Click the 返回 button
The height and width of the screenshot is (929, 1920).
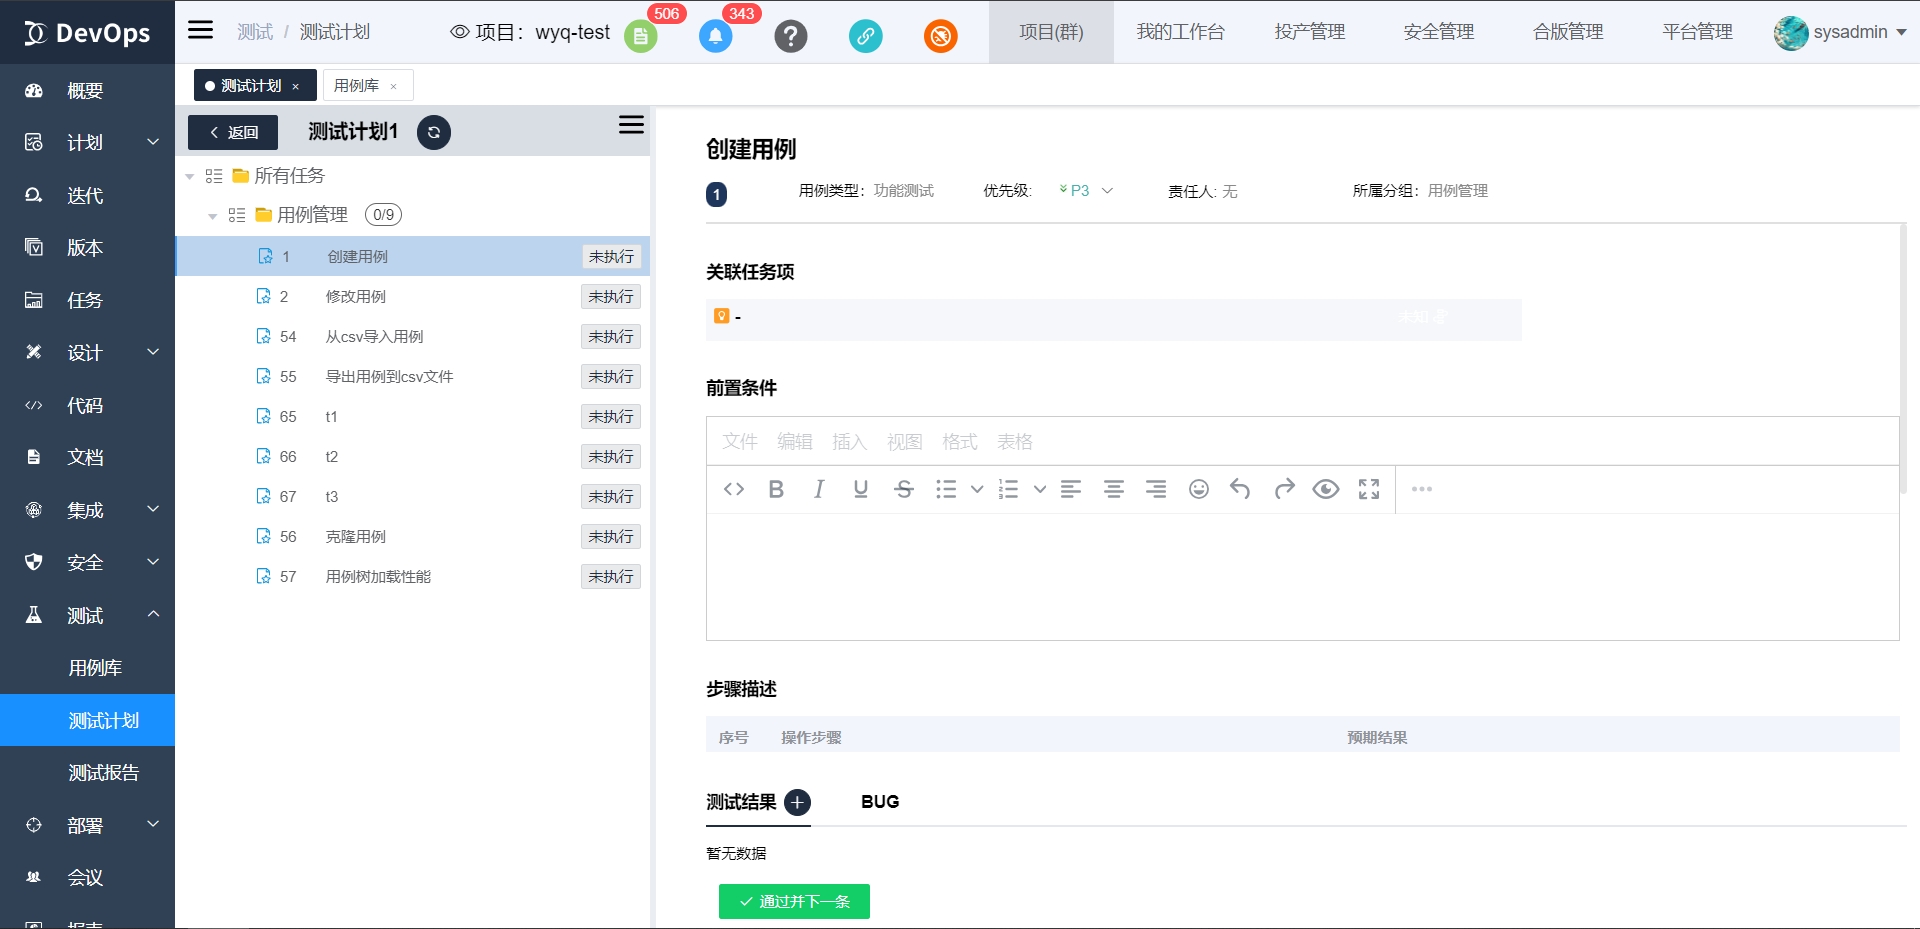(232, 132)
